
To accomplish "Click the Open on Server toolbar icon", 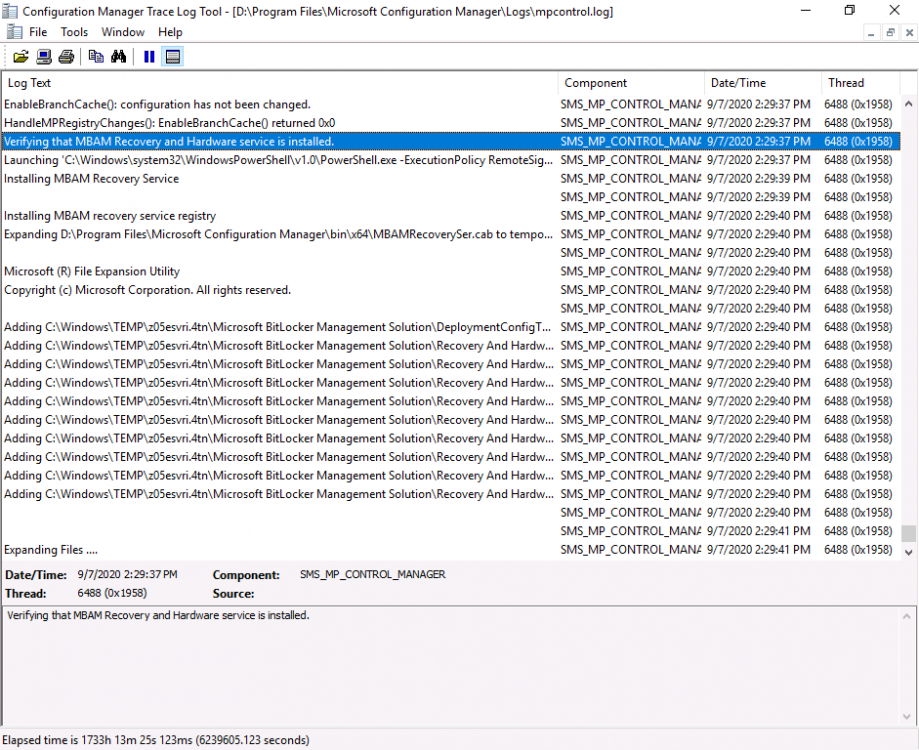I will (44, 57).
